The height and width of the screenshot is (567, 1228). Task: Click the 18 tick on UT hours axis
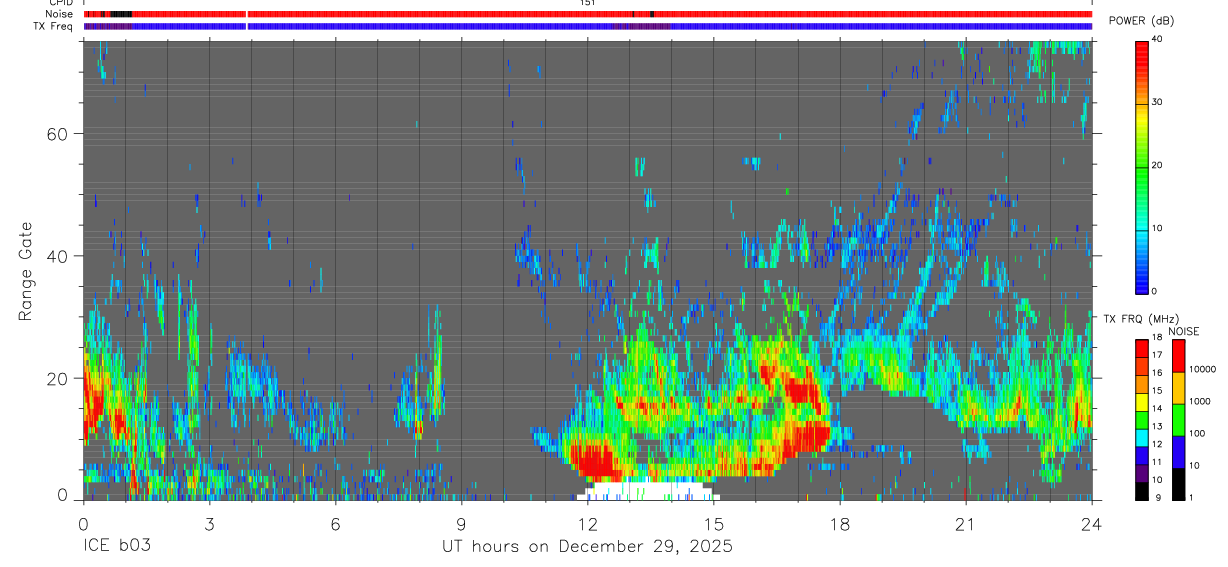click(839, 524)
